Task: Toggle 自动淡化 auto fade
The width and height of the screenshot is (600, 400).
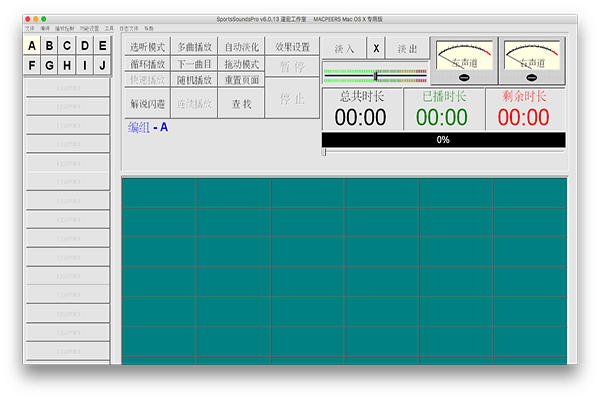Action: 241,47
